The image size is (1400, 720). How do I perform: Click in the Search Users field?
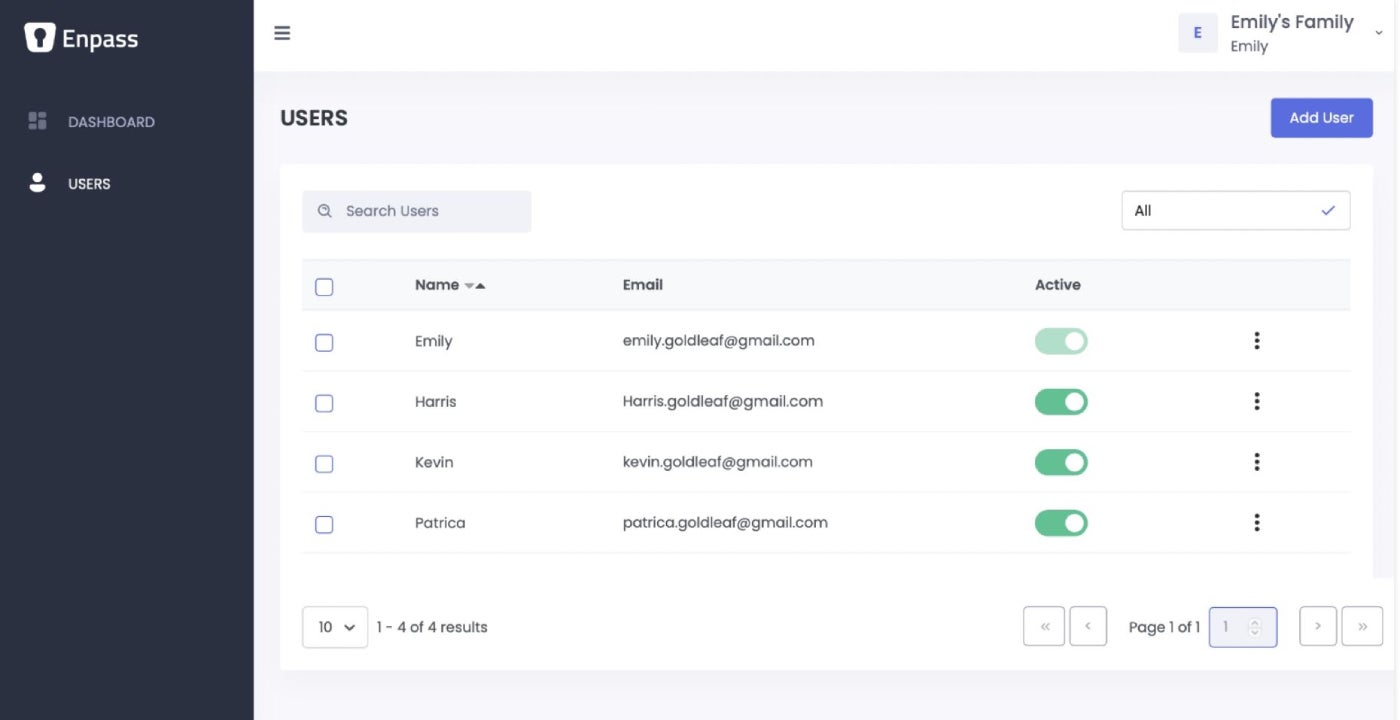[416, 211]
